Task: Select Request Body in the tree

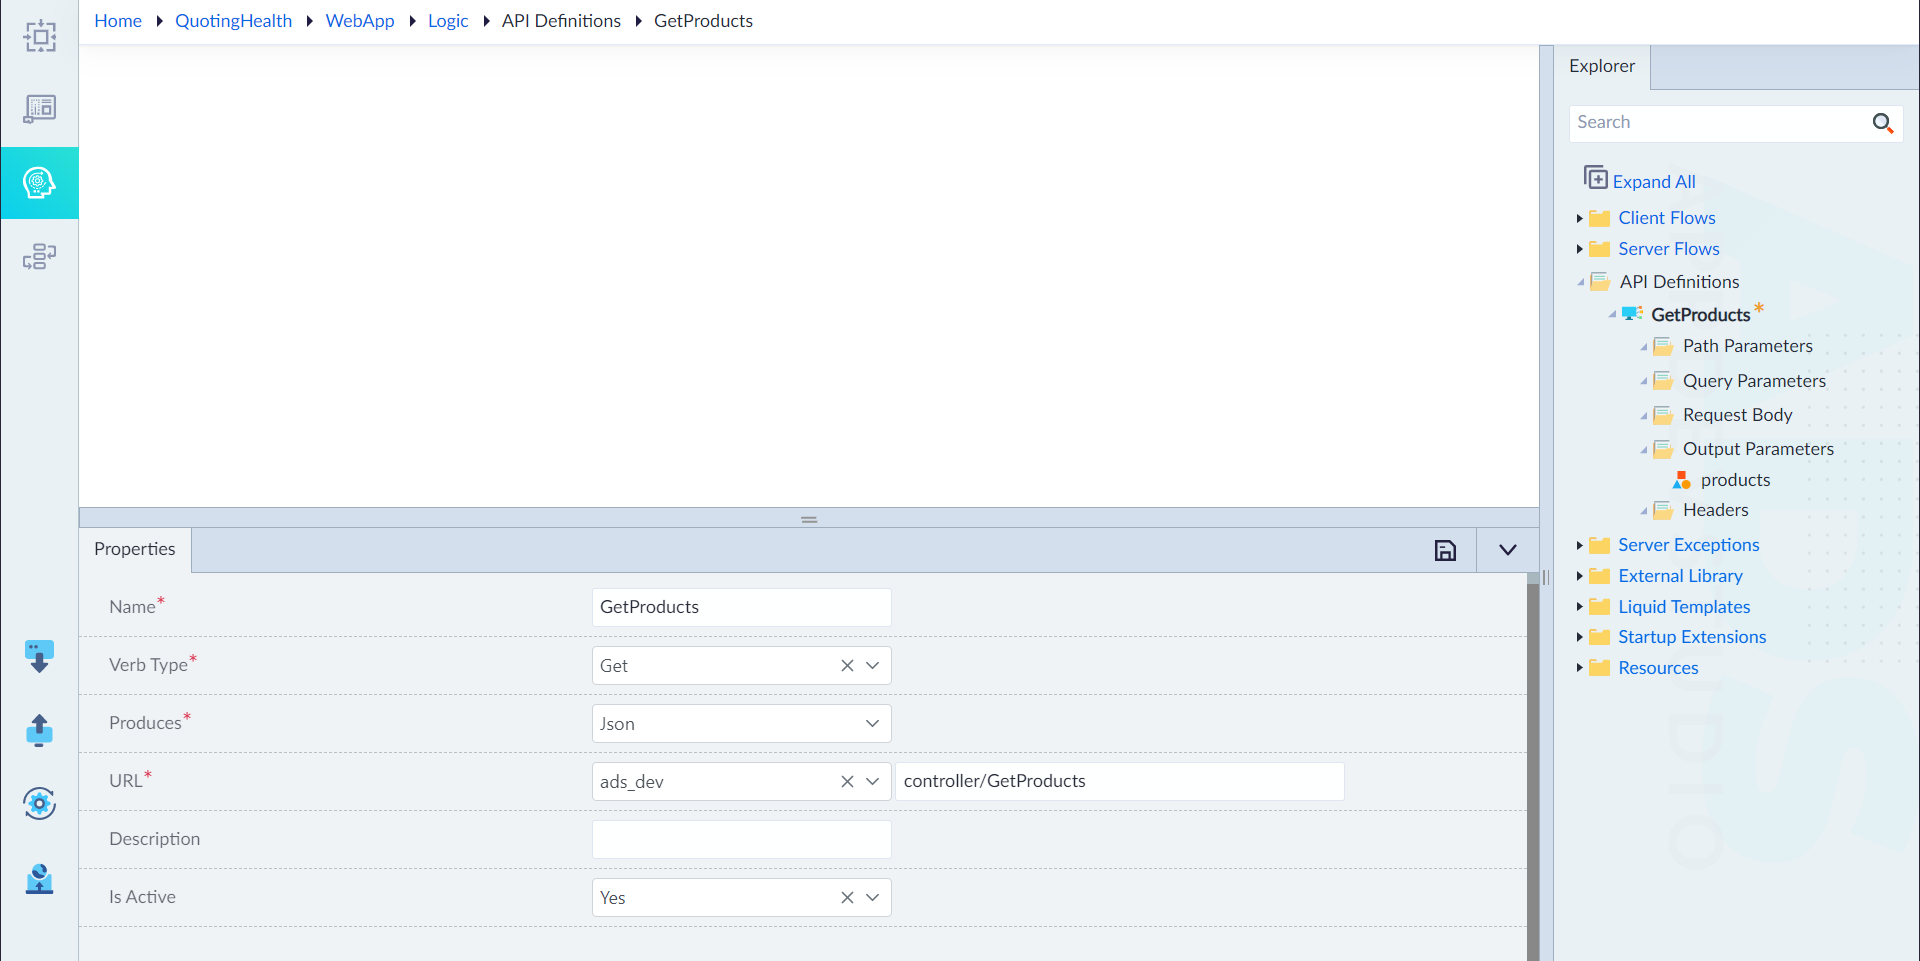Action: click(x=1737, y=415)
